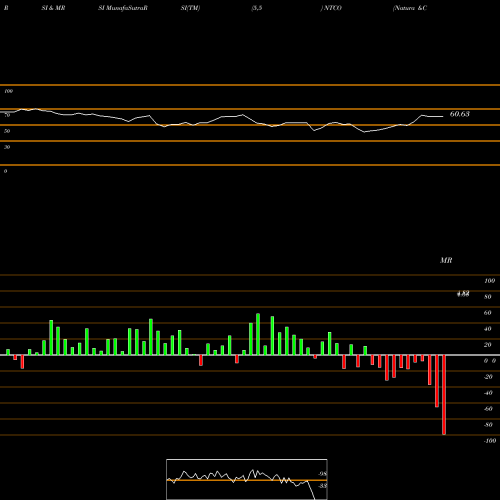The image size is (500, 500).
Task: Open the mini RSI overview chart thumbnail
Action: click(247, 479)
